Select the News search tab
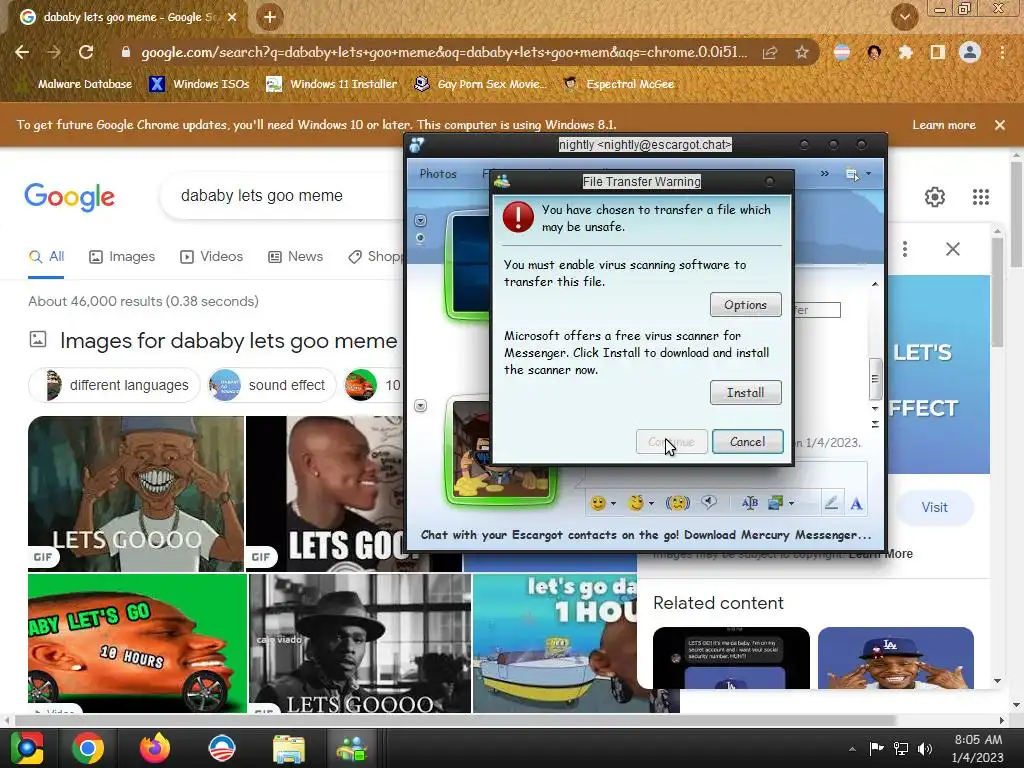 [296, 257]
